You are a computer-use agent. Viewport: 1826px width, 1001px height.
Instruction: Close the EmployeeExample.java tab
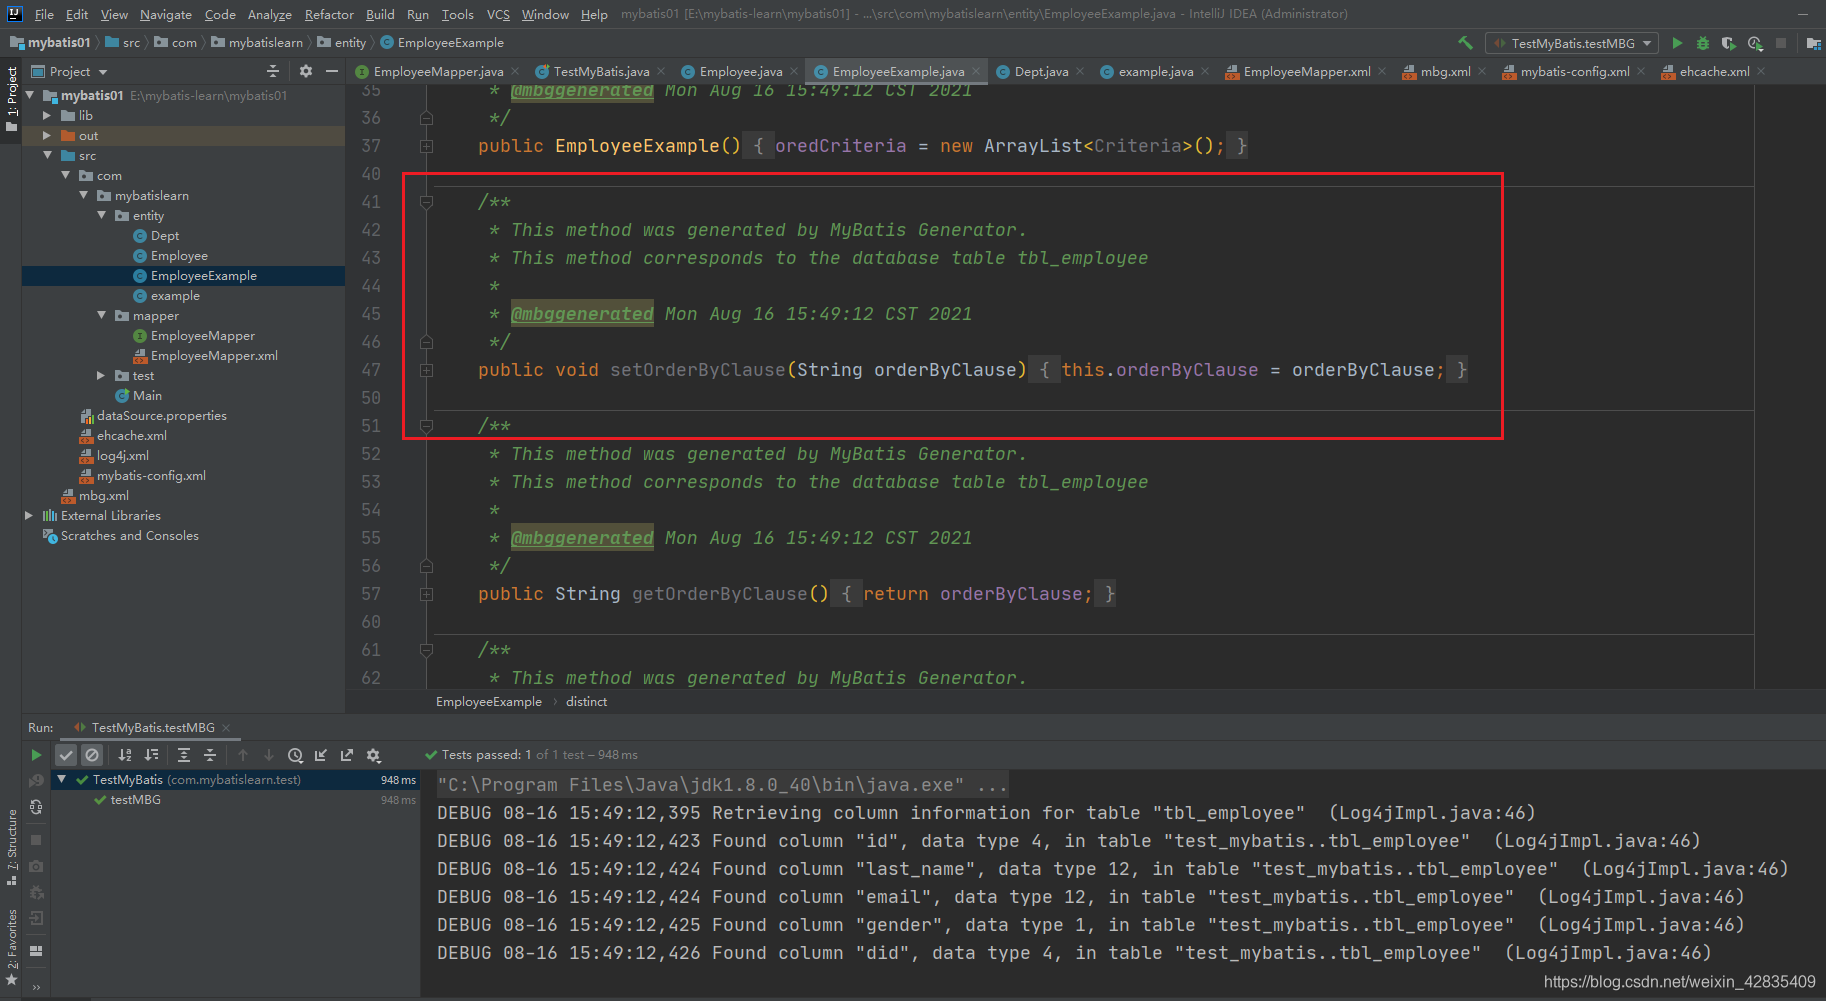pyautogui.click(x=975, y=71)
